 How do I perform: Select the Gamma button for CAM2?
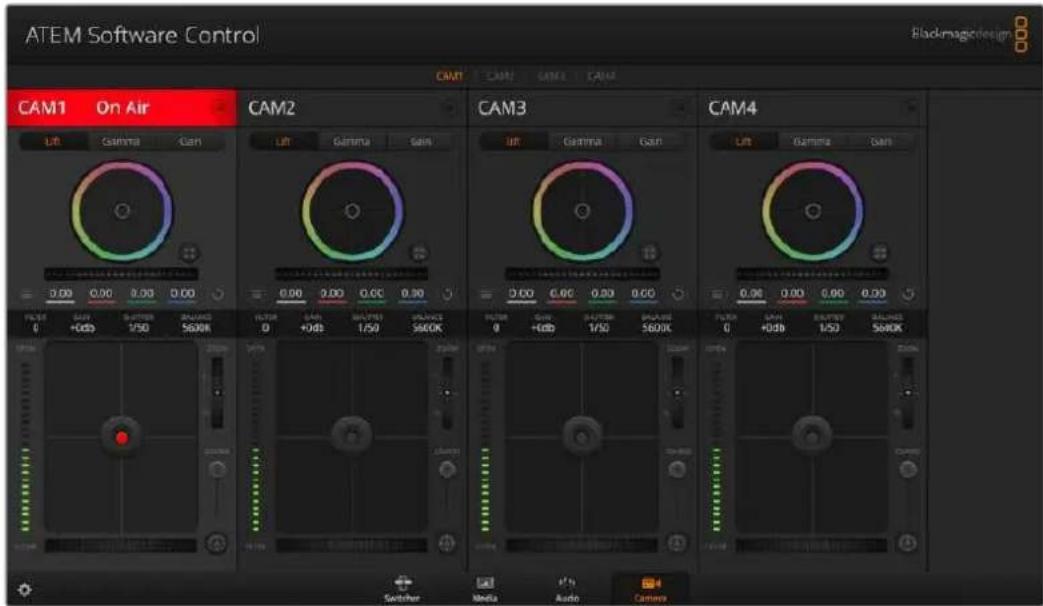[351, 141]
